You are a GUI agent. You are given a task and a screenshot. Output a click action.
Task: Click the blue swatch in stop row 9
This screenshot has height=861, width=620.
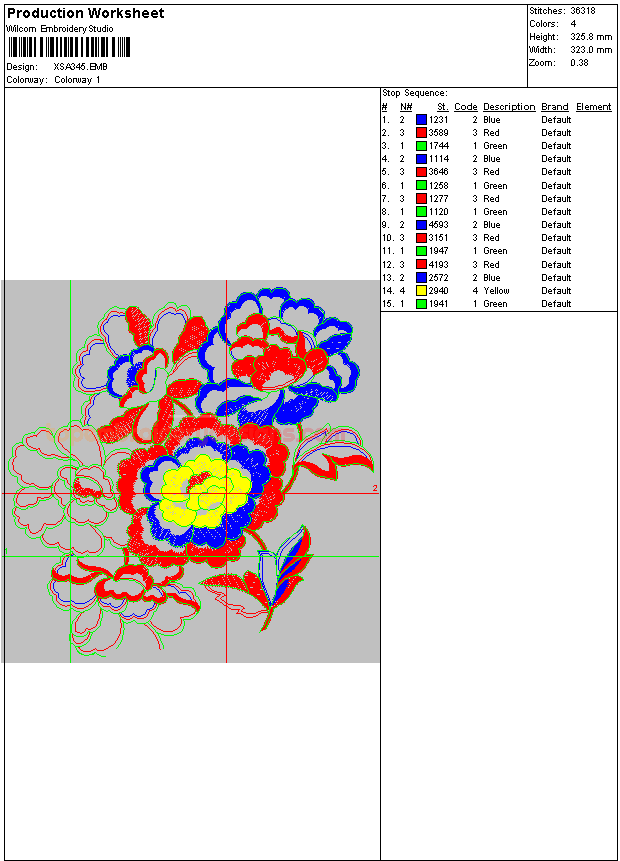point(421,225)
